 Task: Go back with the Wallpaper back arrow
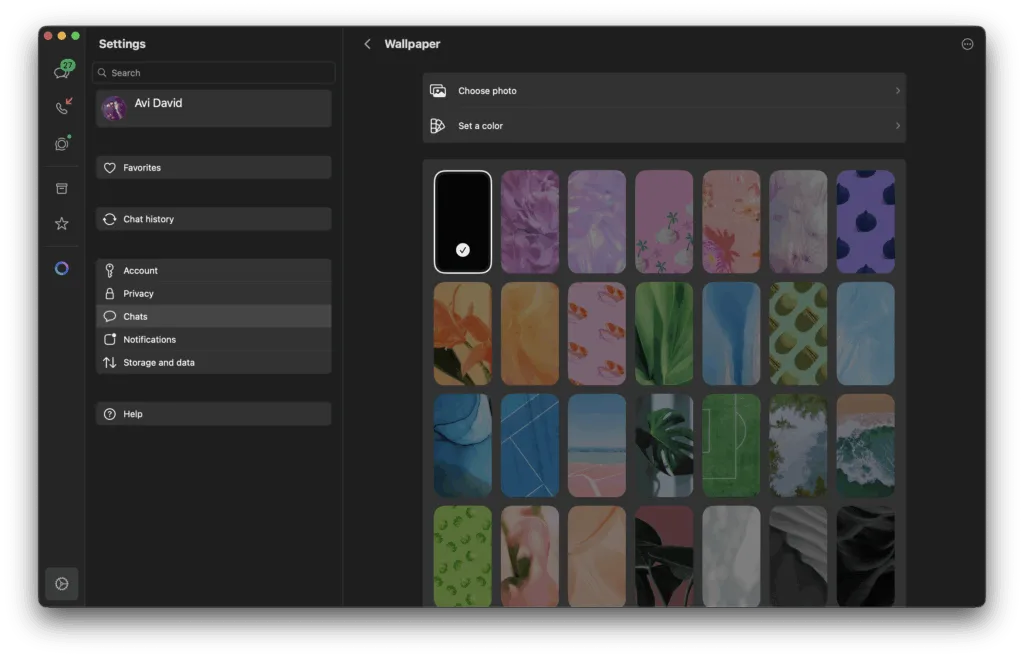[x=367, y=44]
